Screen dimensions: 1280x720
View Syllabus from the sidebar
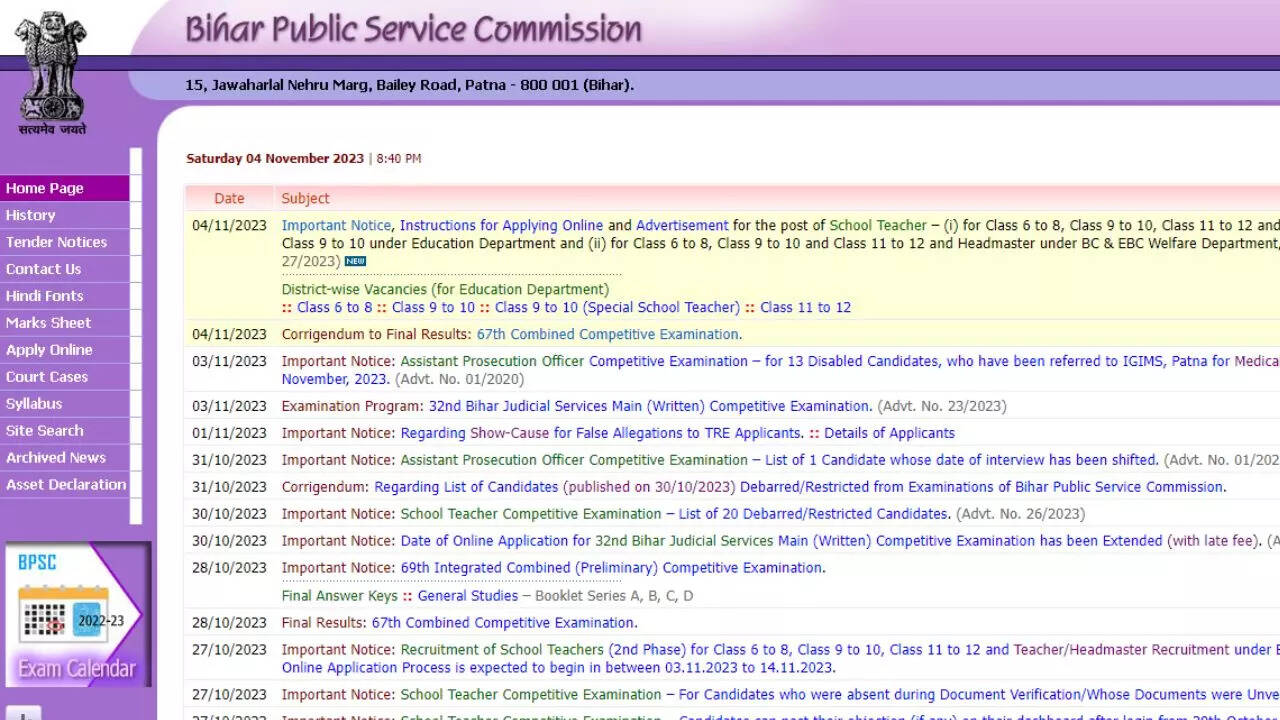34,404
